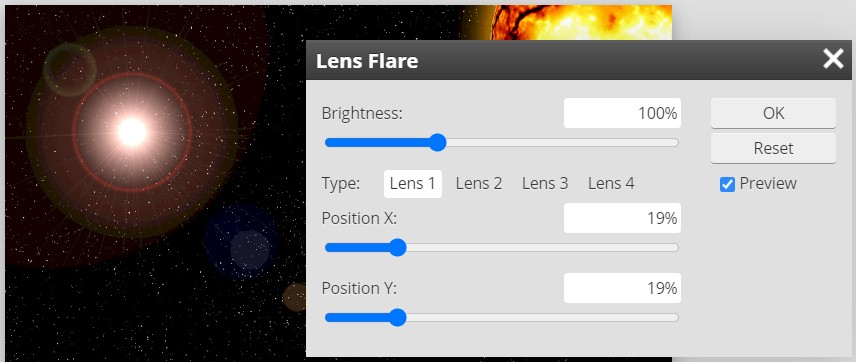Edit the Position Y value field
Image resolution: width=856 pixels, height=362 pixels.
tap(622, 288)
